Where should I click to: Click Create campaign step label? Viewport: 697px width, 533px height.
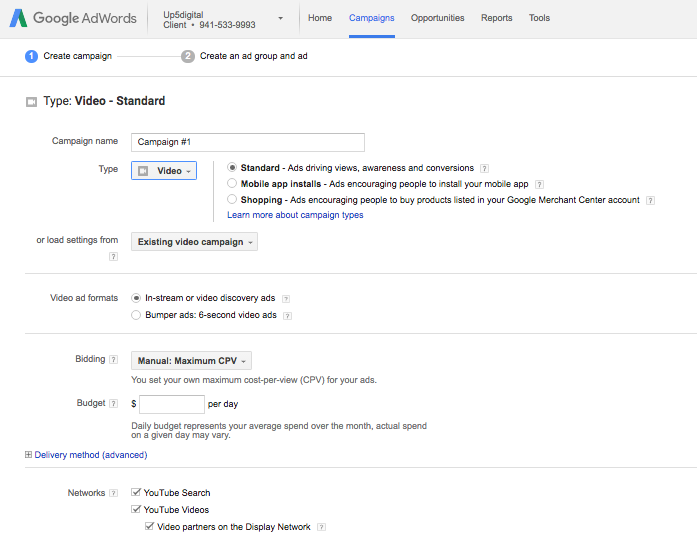click(77, 56)
